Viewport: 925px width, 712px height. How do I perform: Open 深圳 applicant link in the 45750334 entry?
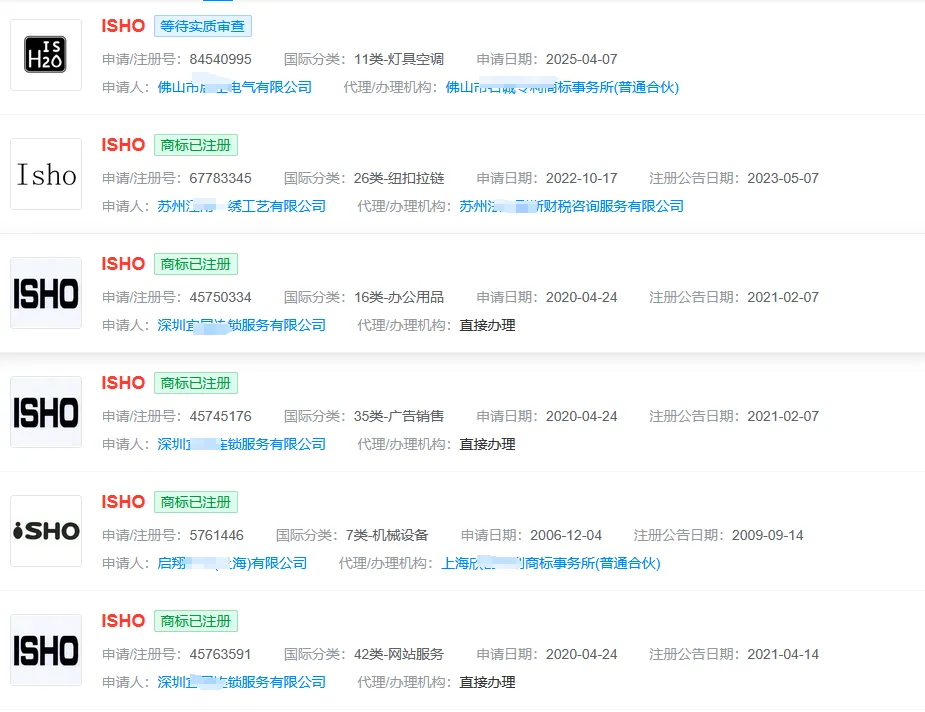pyautogui.click(x=241, y=326)
